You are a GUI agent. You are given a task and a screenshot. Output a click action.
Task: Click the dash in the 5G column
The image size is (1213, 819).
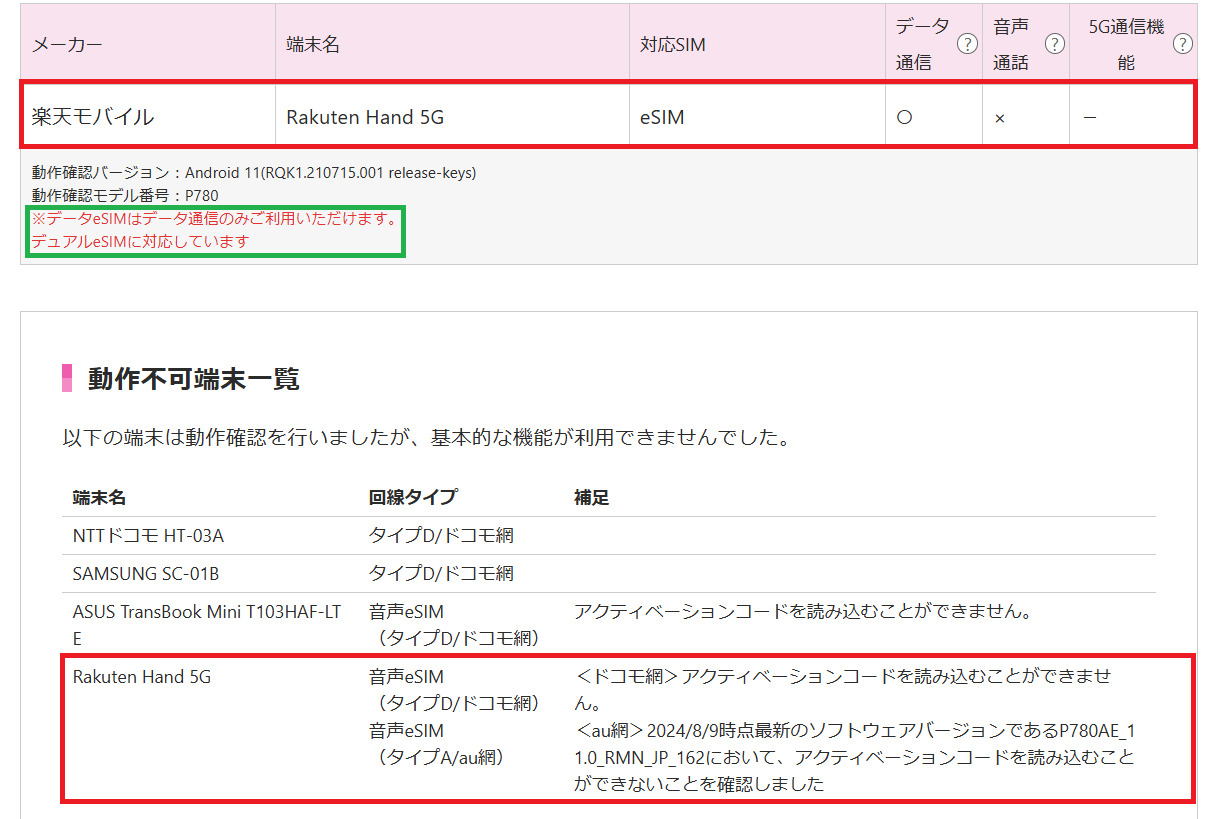(1089, 117)
